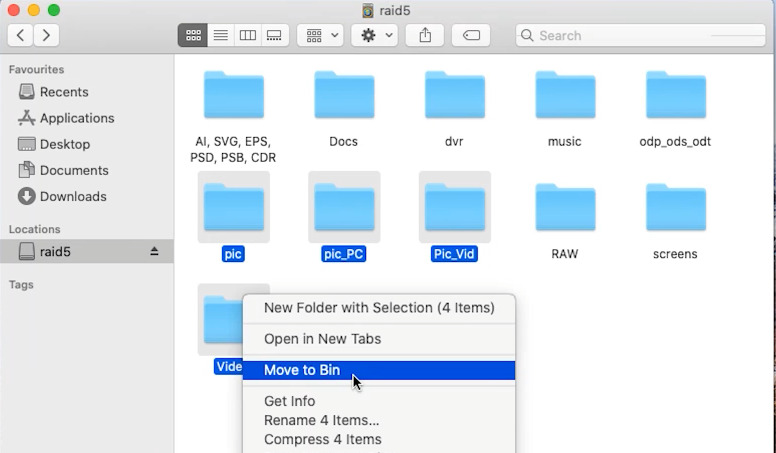The image size is (776, 453).
Task: Choose Open in New Tabs
Action: tap(379, 339)
